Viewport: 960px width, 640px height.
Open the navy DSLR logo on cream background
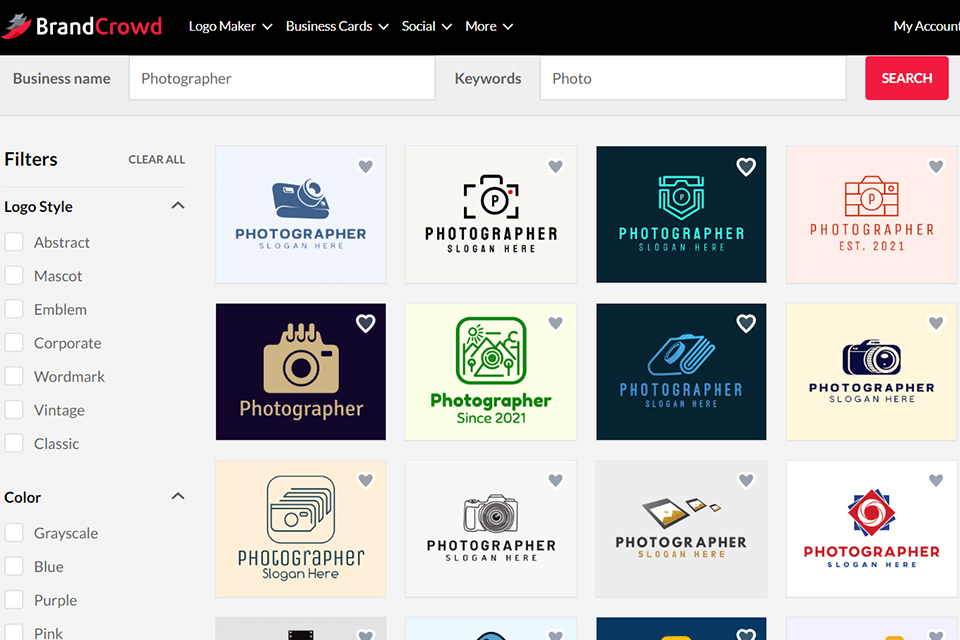point(871,372)
